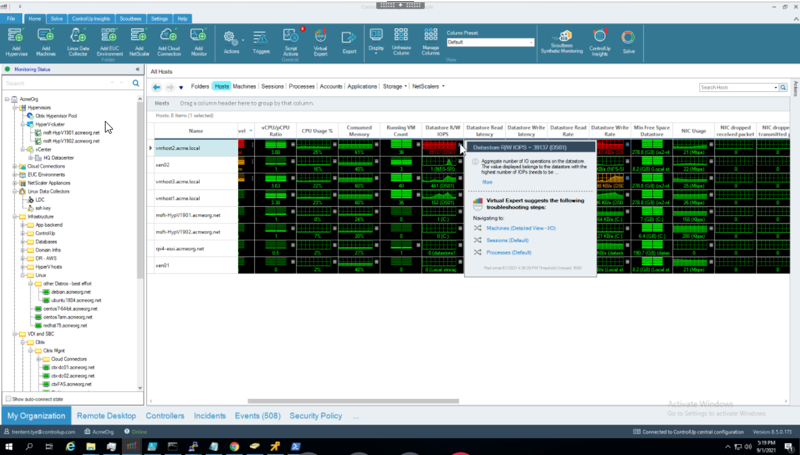
Task: Open the Column Preset dropdown
Action: click(x=531, y=42)
